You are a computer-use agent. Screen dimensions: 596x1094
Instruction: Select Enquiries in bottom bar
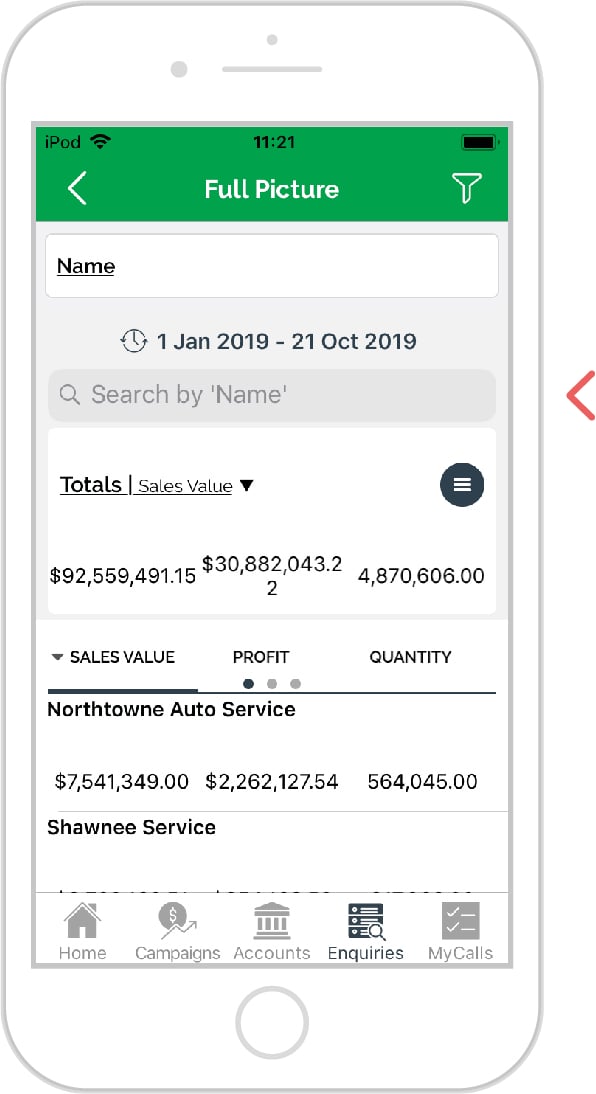coord(366,932)
